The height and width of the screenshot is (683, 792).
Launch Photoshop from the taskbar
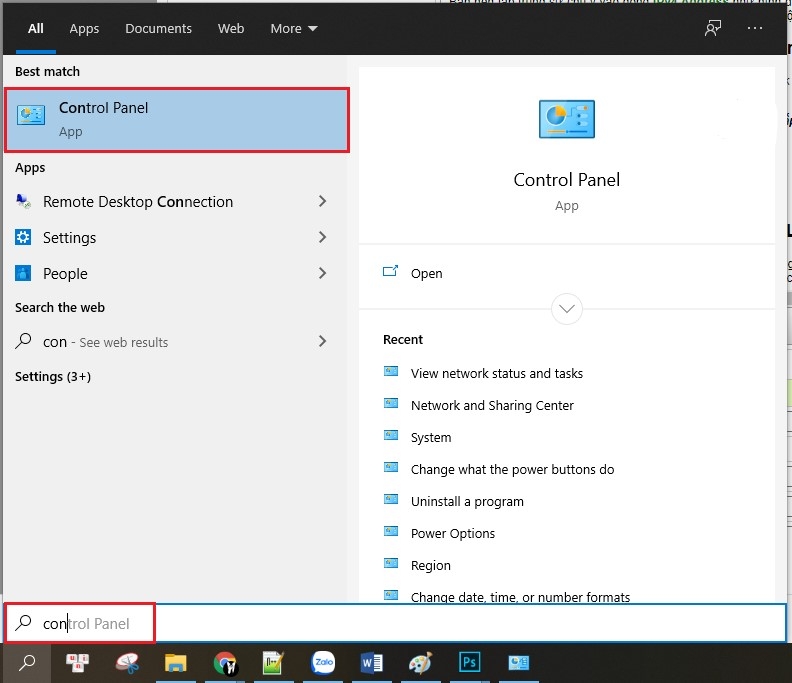469,662
